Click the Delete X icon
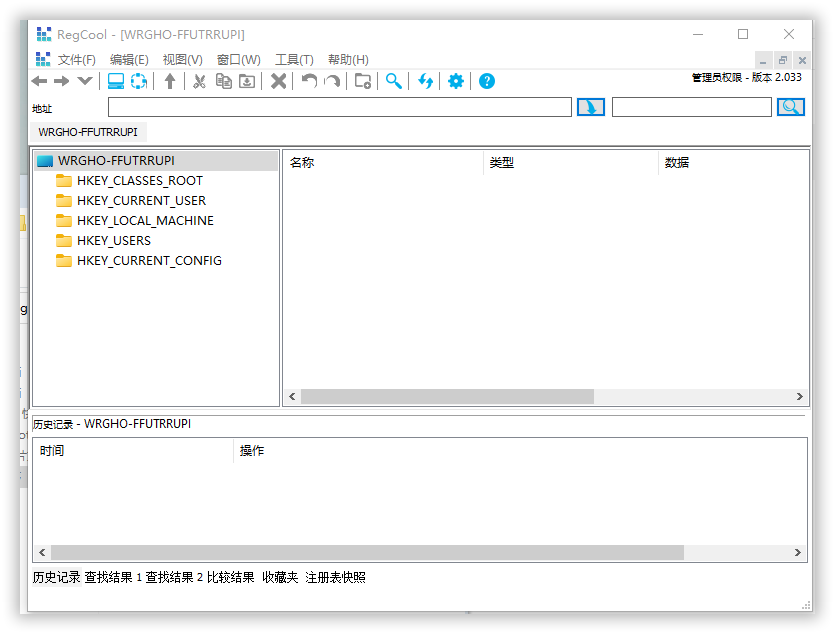 279,81
